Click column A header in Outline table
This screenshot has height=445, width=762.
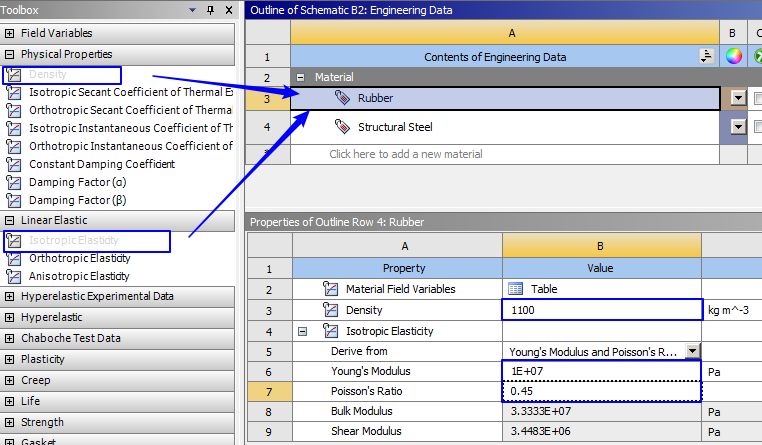pos(505,33)
